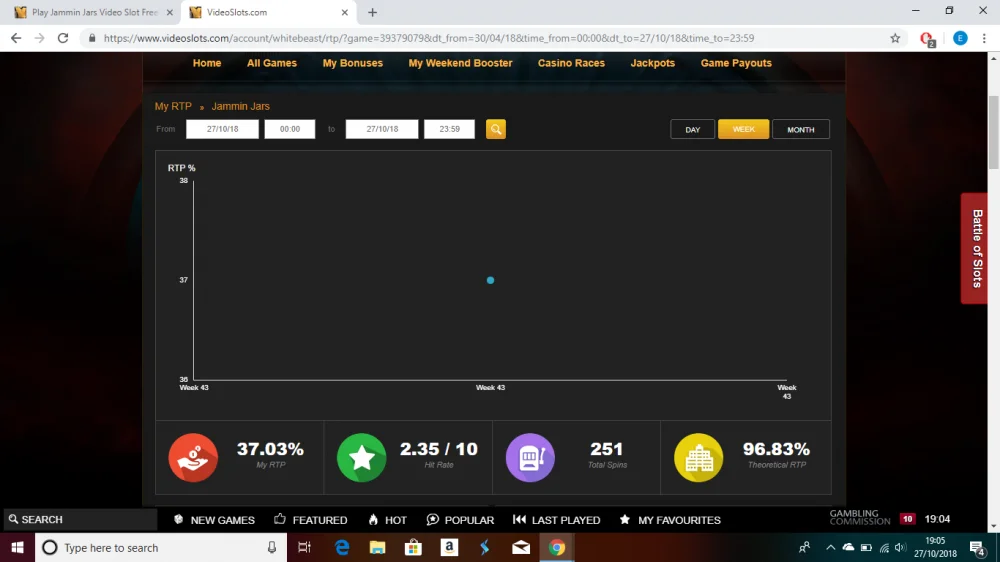
Task: Click the Cortana microphone icon
Action: pos(272,547)
